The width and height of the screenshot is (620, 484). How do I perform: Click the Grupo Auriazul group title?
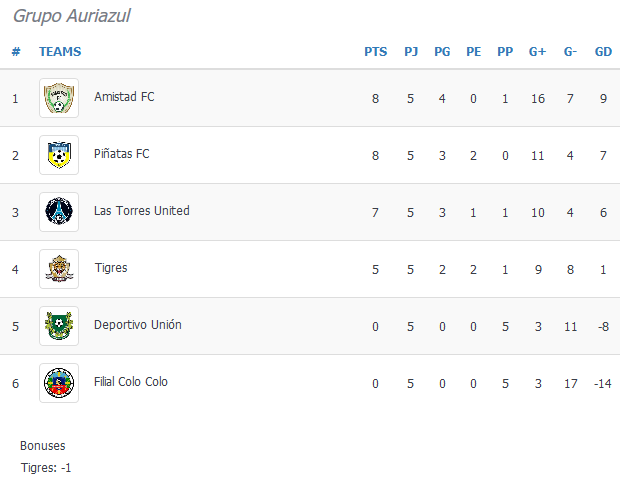[x=72, y=16]
